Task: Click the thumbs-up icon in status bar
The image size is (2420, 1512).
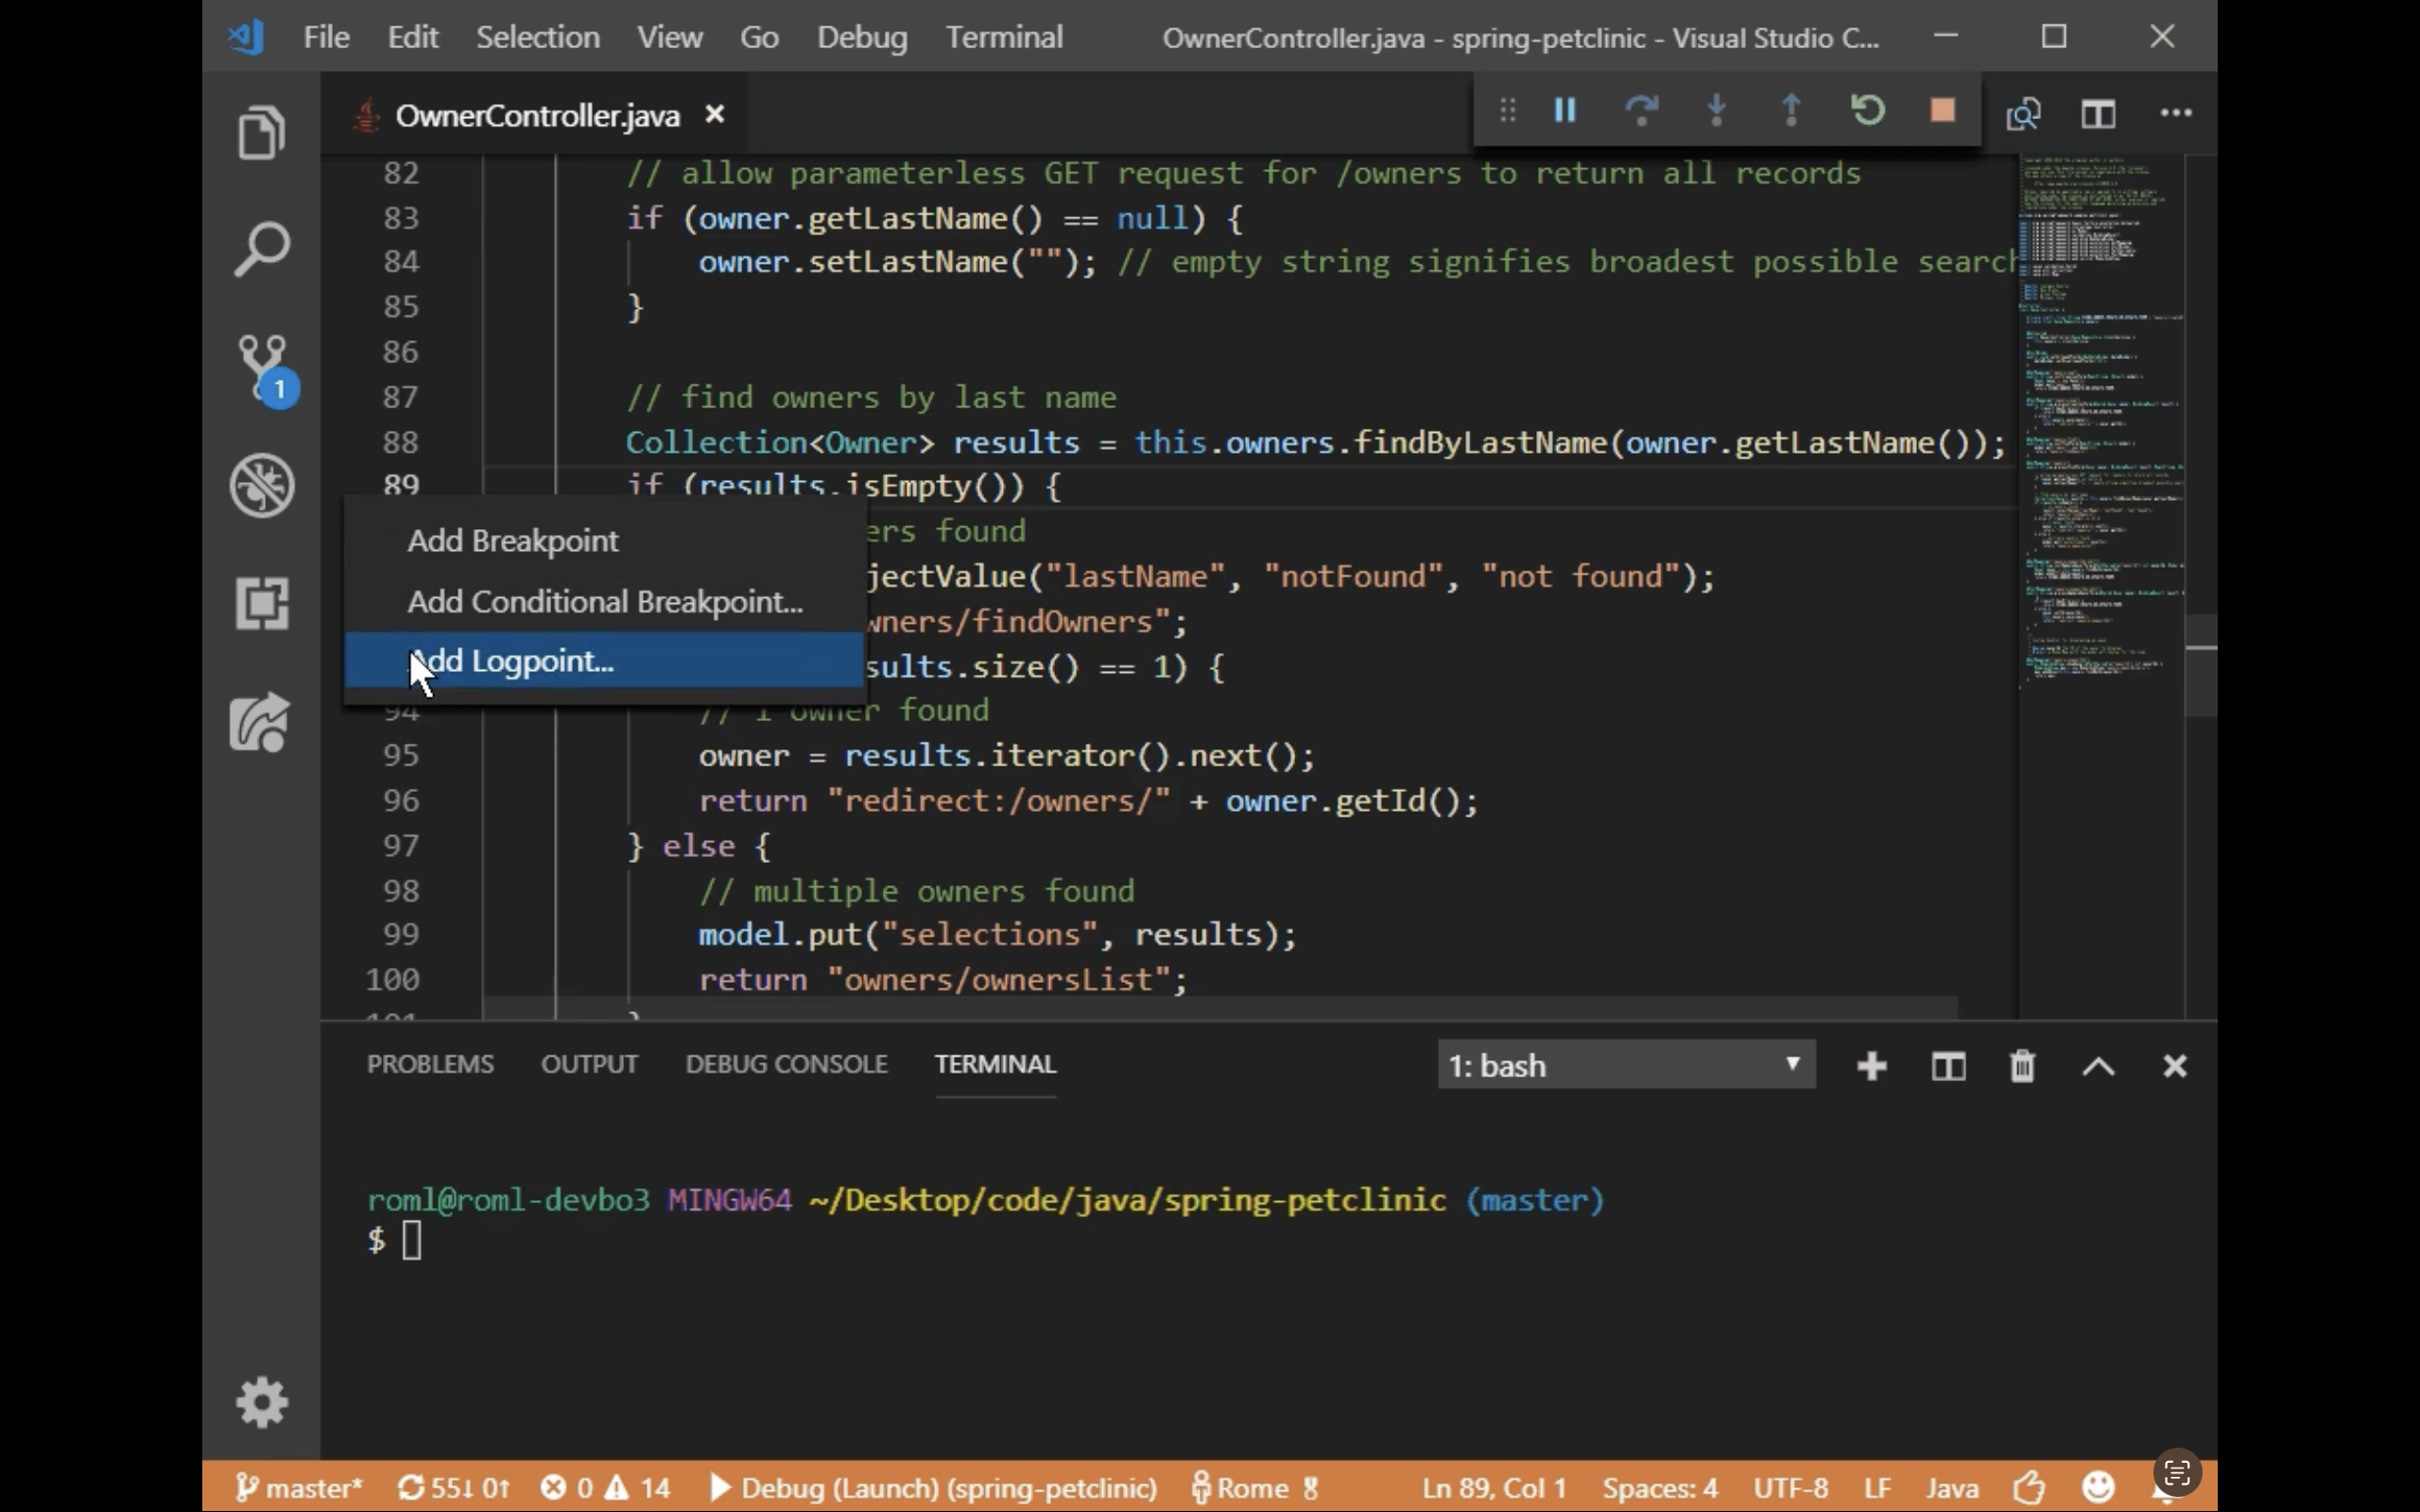Action: [2030, 1488]
